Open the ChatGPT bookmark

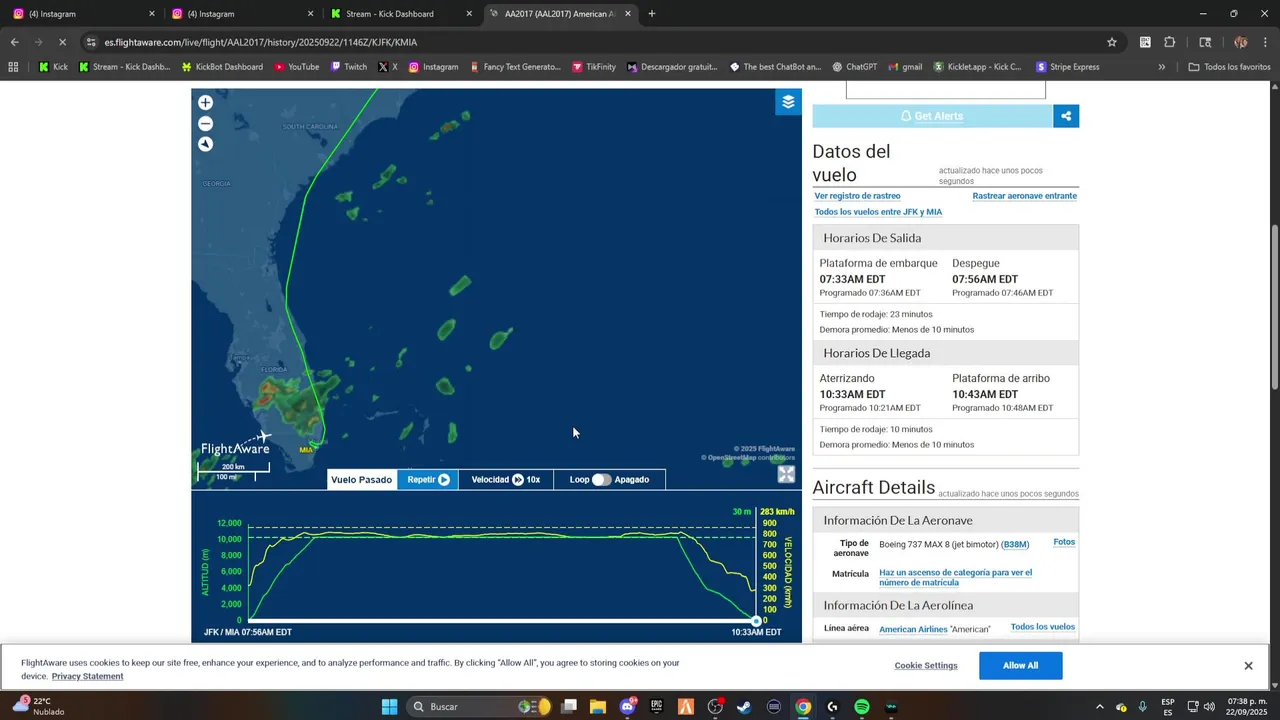(x=853, y=67)
